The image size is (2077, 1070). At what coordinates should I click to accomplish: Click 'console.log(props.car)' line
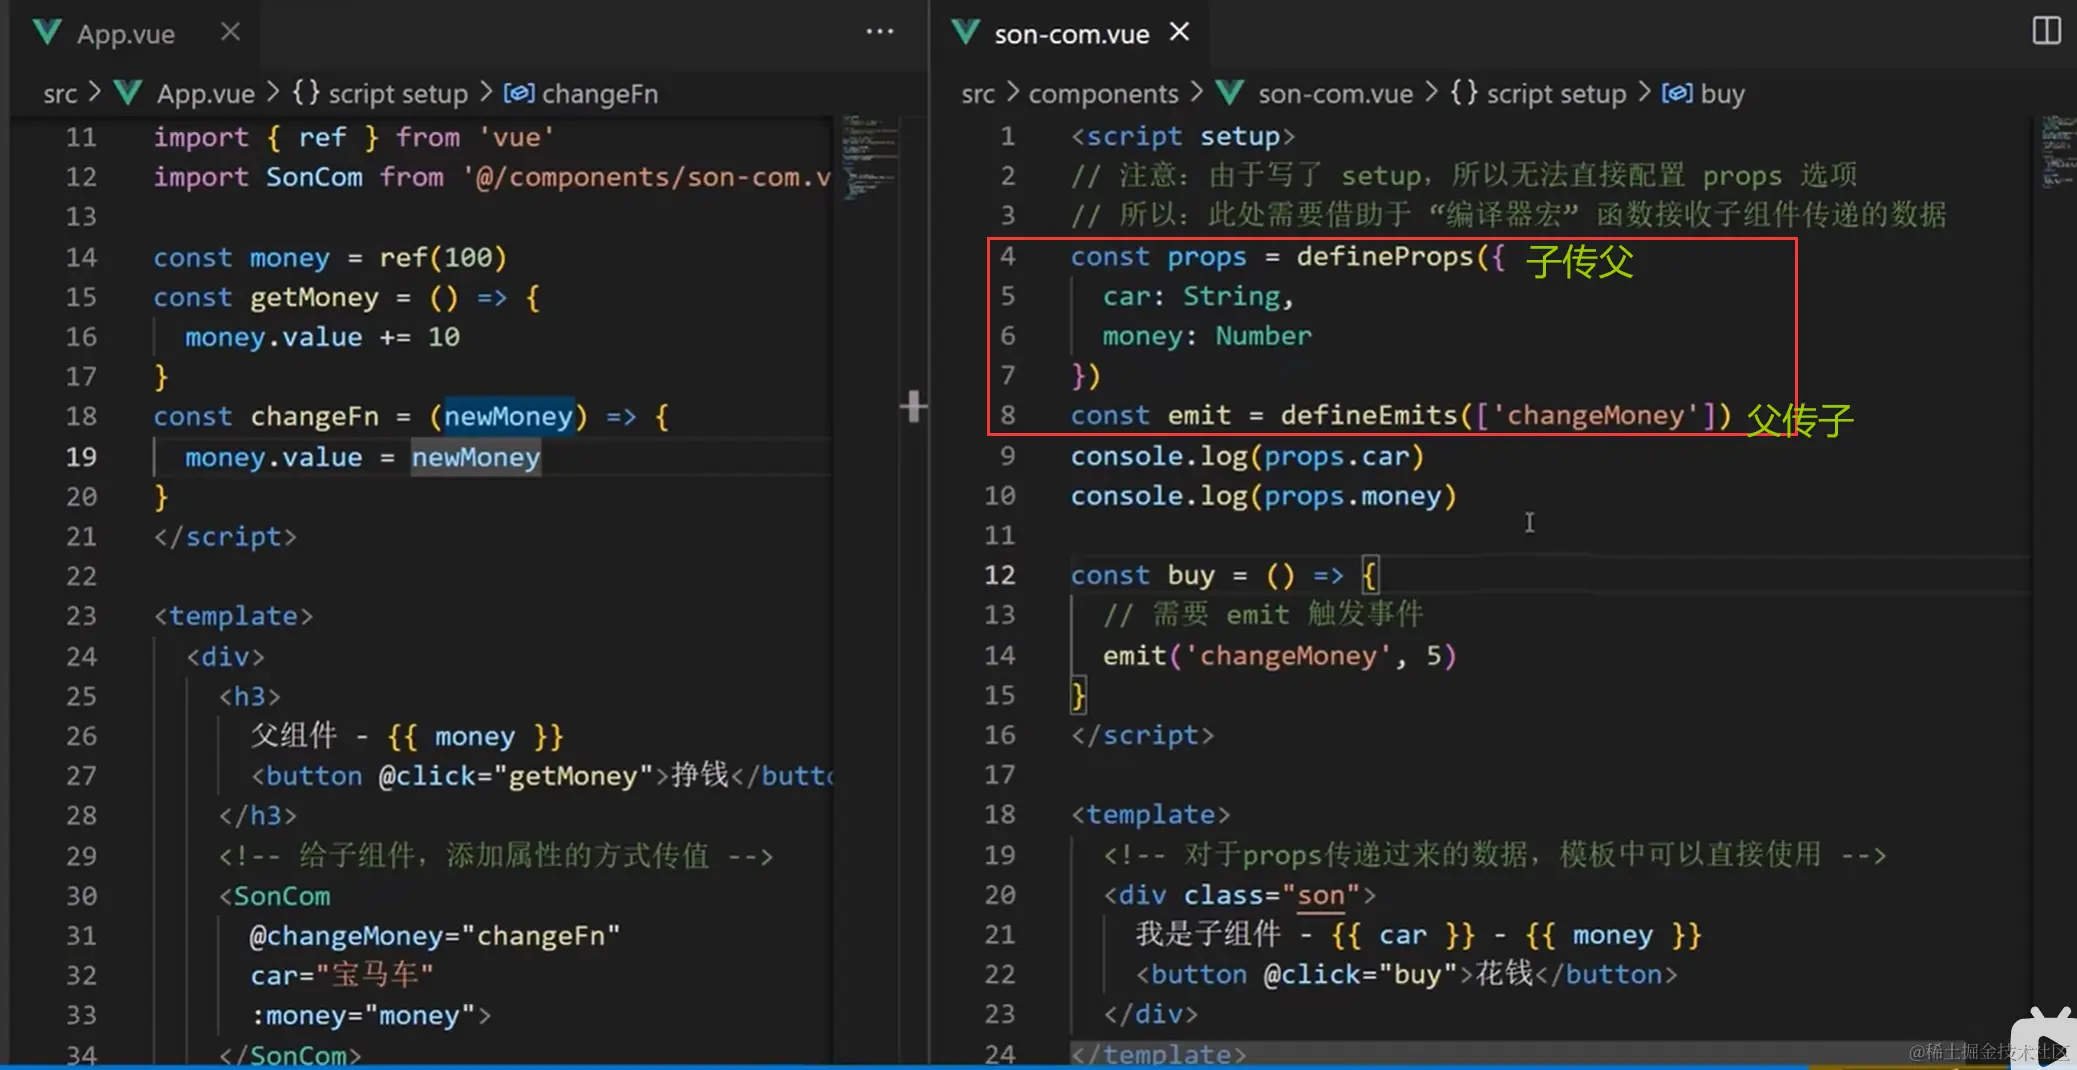[1247, 457]
